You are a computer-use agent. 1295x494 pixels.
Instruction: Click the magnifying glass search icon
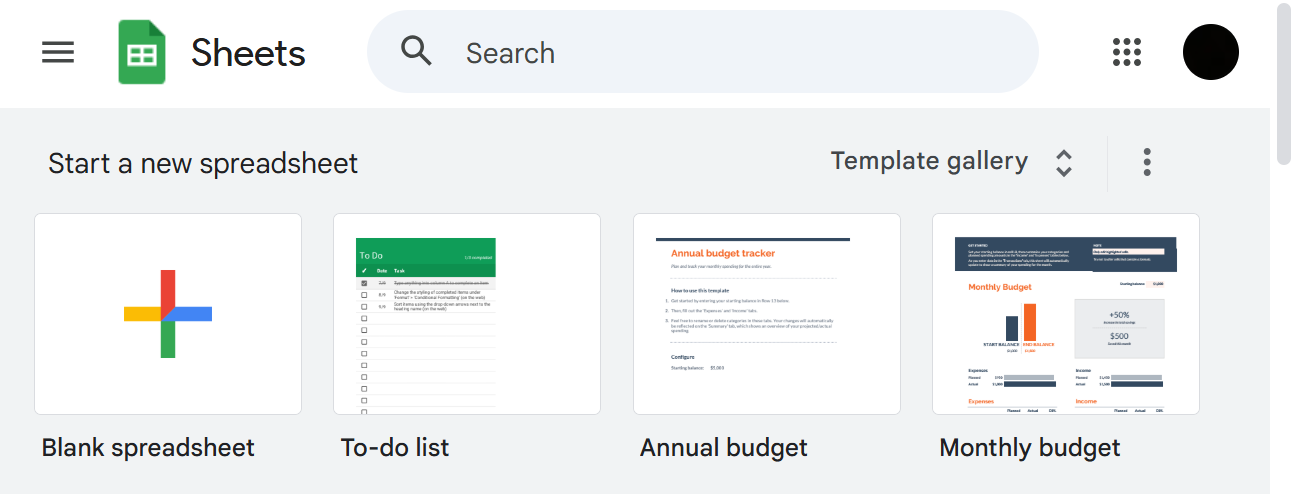(416, 51)
